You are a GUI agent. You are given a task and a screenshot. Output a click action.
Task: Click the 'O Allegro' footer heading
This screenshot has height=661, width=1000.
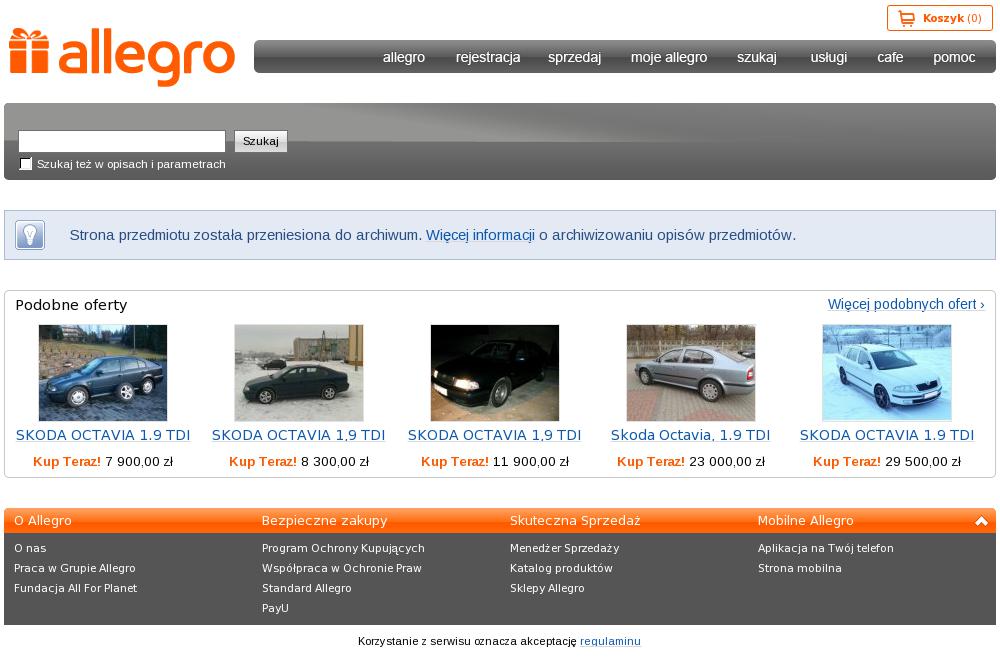click(43, 521)
